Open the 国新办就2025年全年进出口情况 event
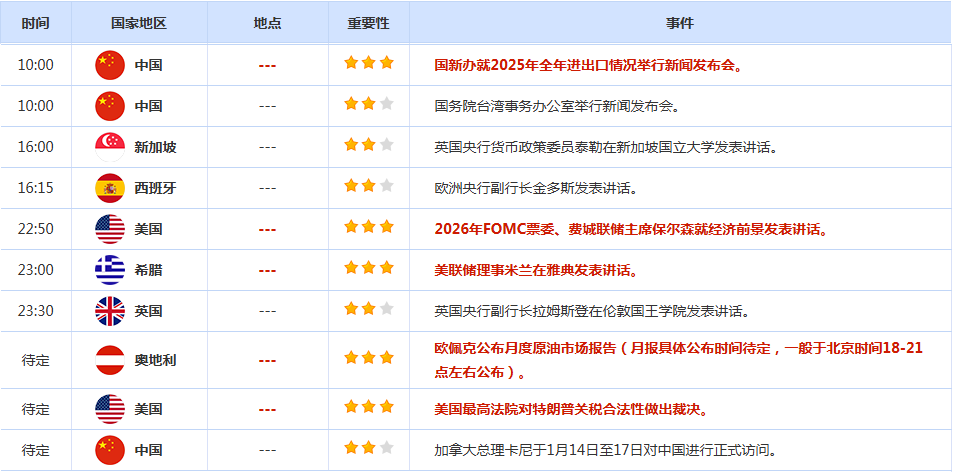This screenshot has width=953, height=472. (590, 65)
